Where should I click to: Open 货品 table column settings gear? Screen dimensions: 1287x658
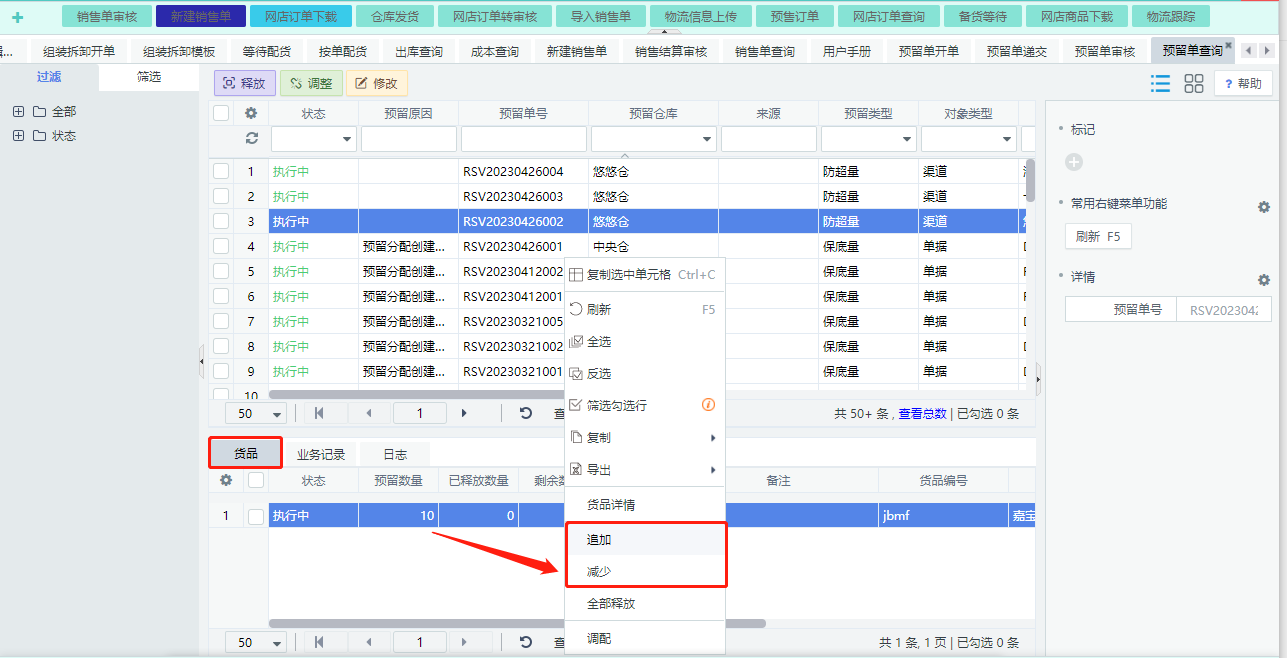[226, 480]
